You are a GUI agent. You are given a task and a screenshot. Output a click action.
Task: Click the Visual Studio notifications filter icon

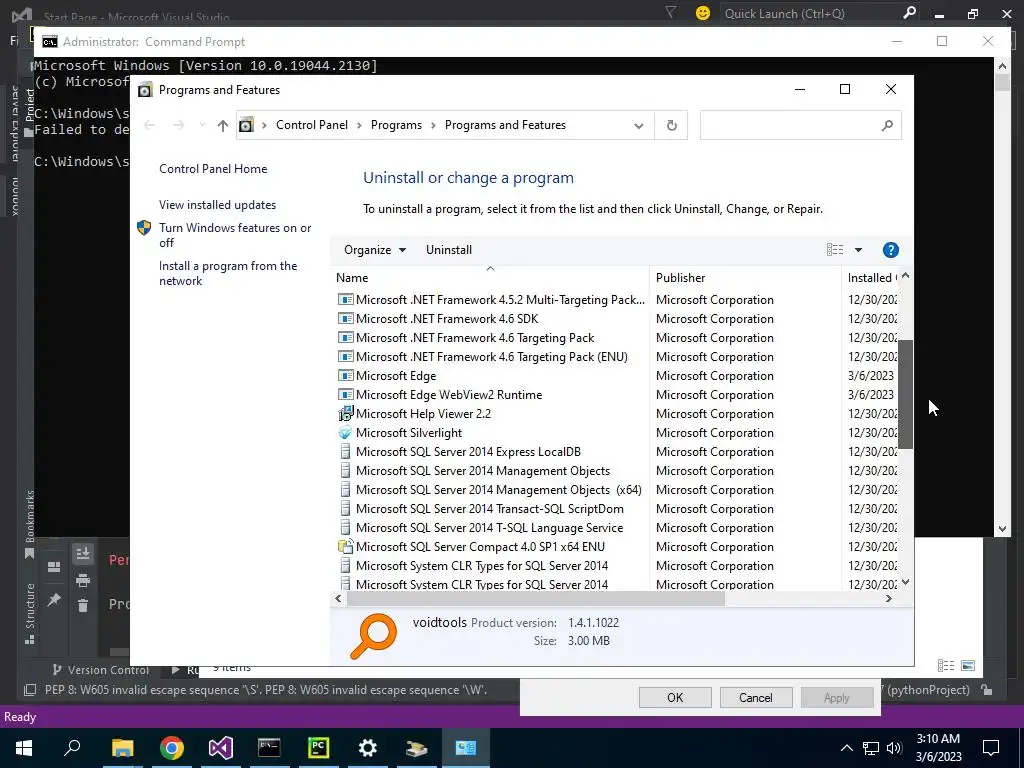(670, 12)
